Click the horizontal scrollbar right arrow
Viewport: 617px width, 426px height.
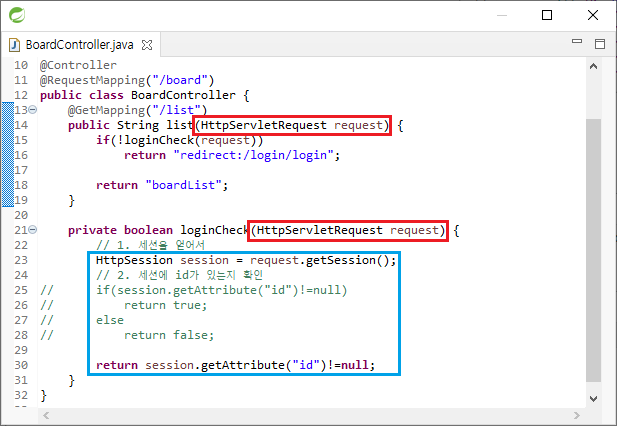[576, 415]
